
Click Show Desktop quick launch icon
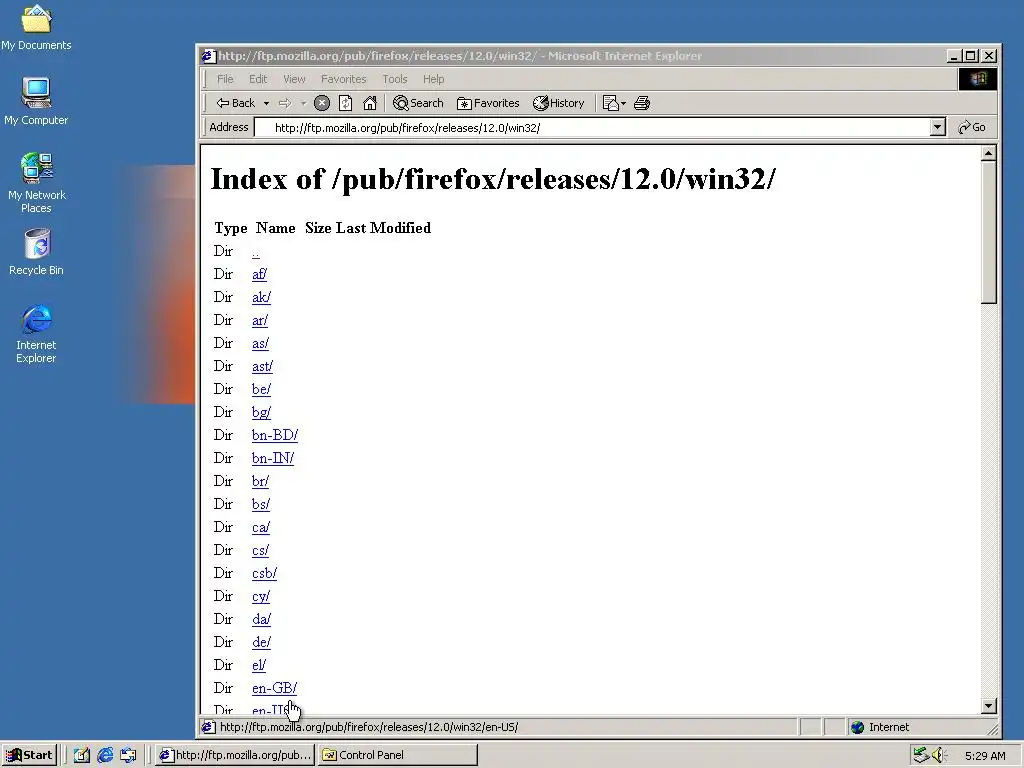tap(82, 755)
